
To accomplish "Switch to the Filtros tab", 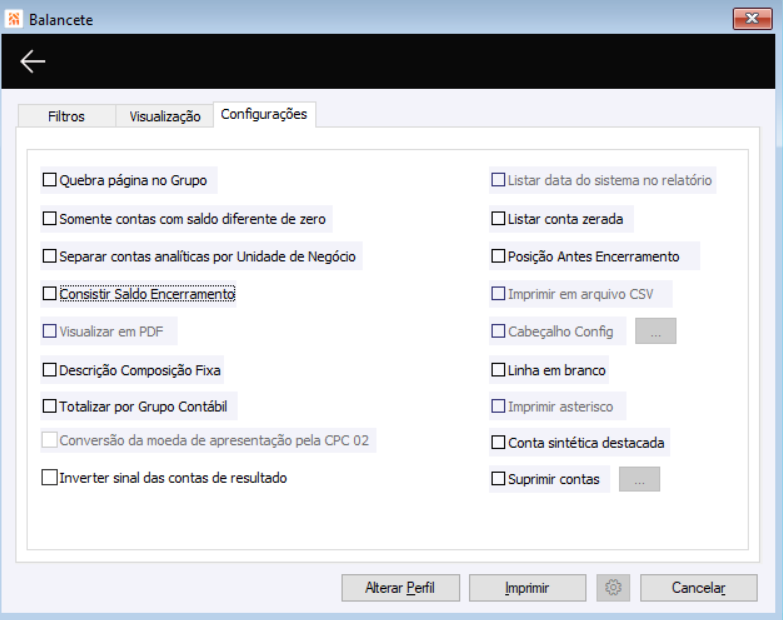I will point(66,116).
